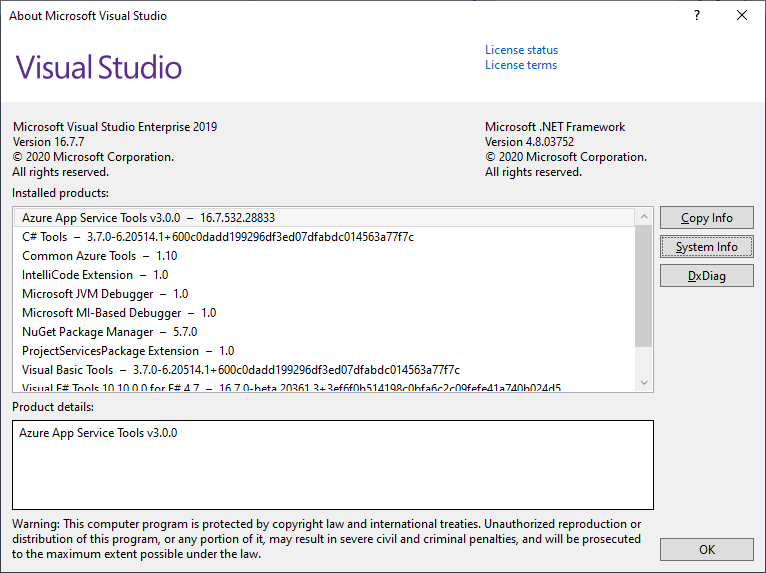
Task: Launch DxDiag from the button
Action: click(706, 276)
